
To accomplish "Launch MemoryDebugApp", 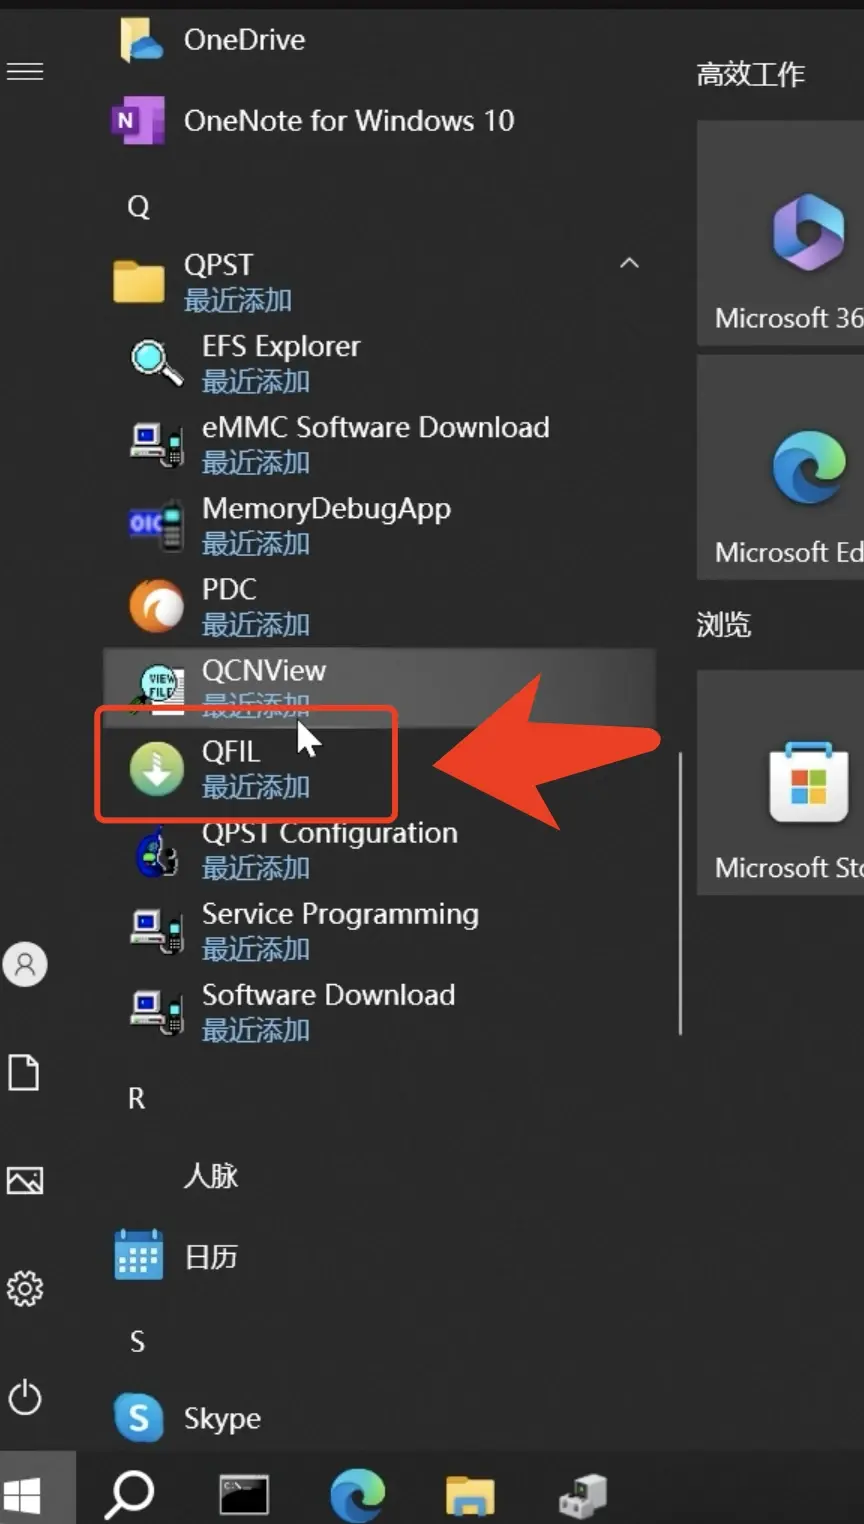I will tap(325, 524).
